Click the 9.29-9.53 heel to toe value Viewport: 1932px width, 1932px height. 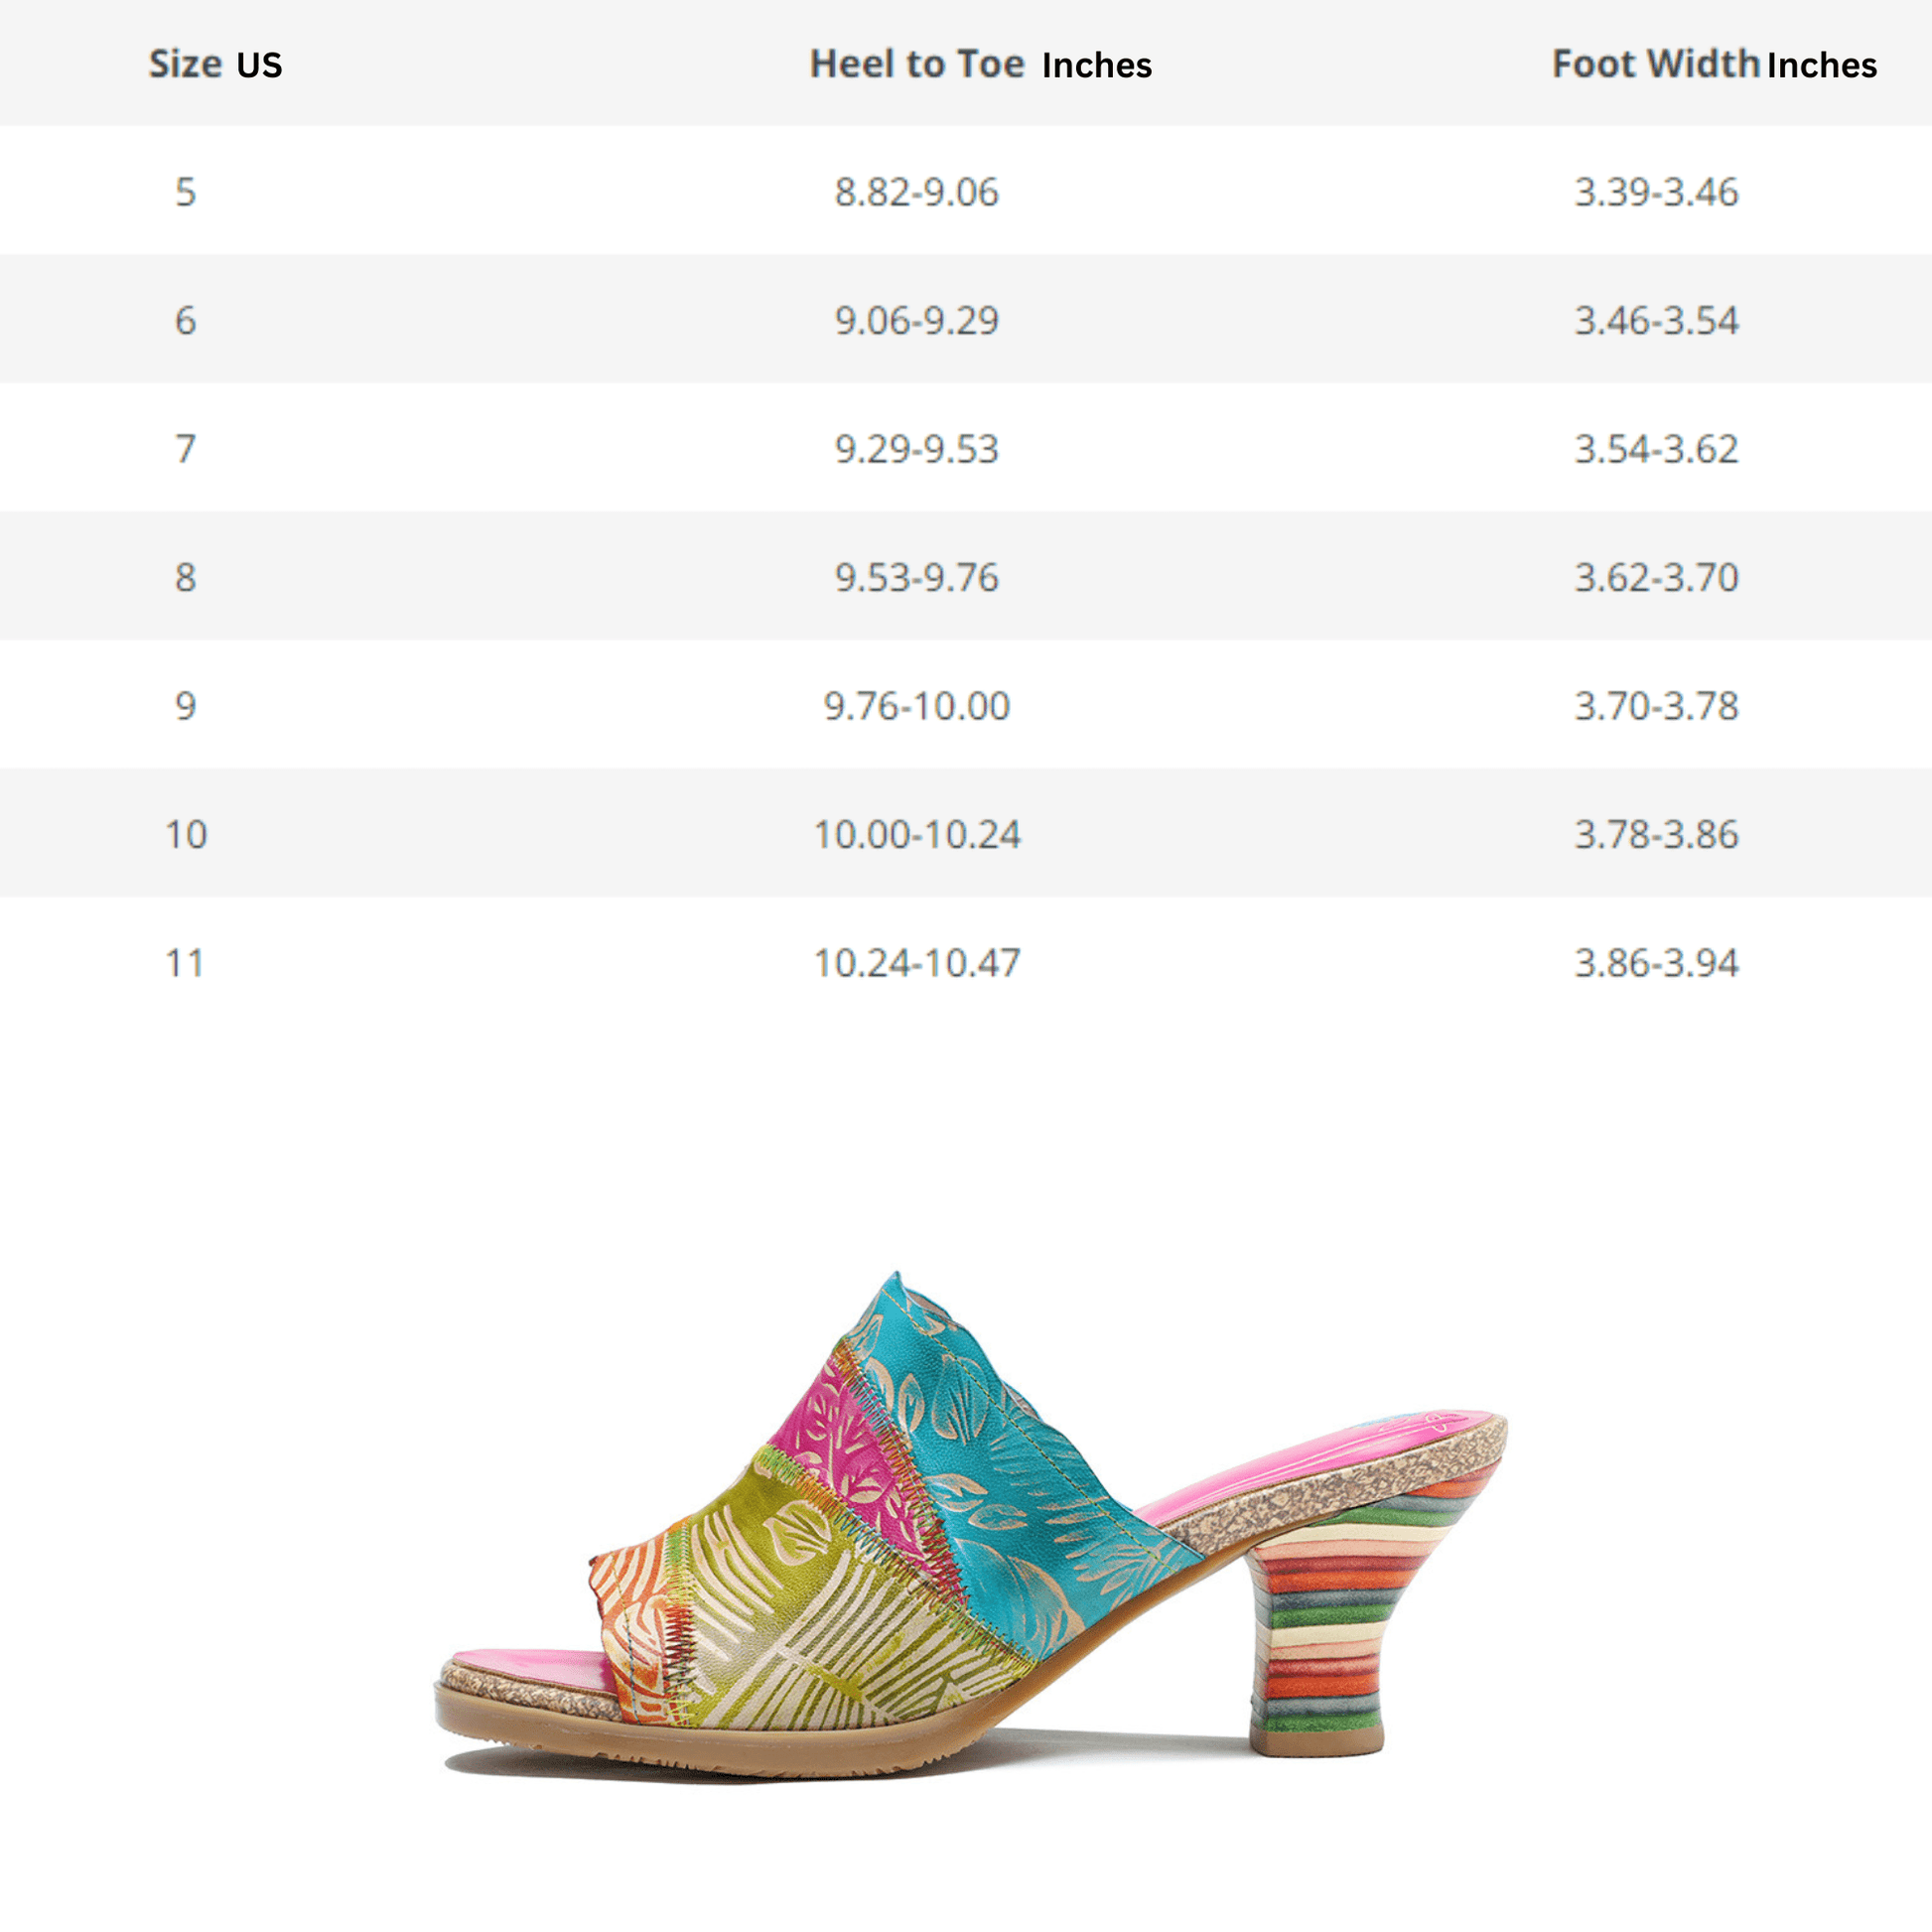[916, 448]
